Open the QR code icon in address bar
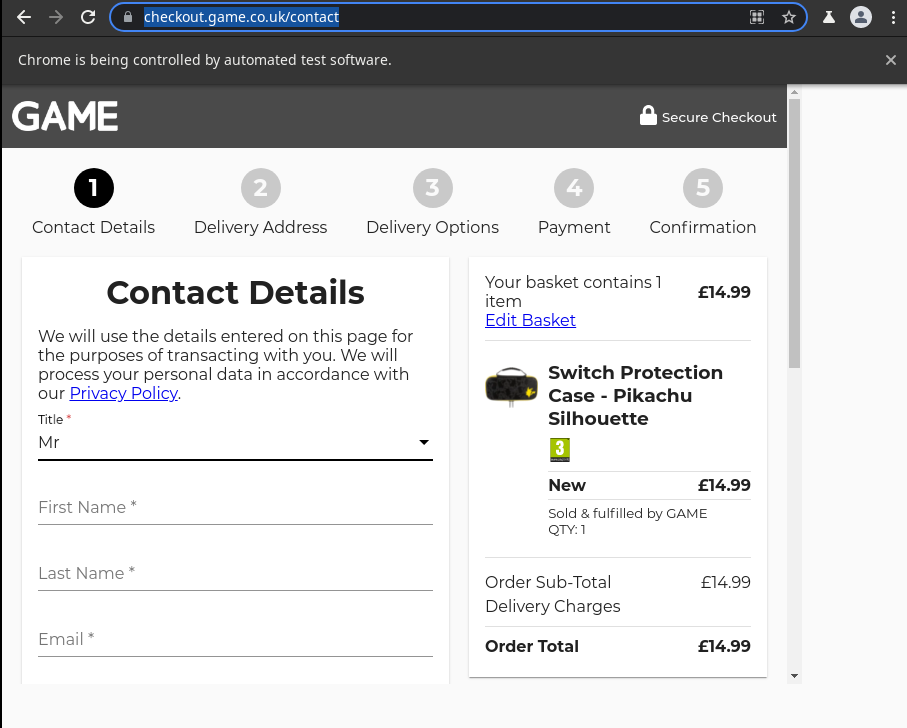The height and width of the screenshot is (728, 907). tap(757, 17)
